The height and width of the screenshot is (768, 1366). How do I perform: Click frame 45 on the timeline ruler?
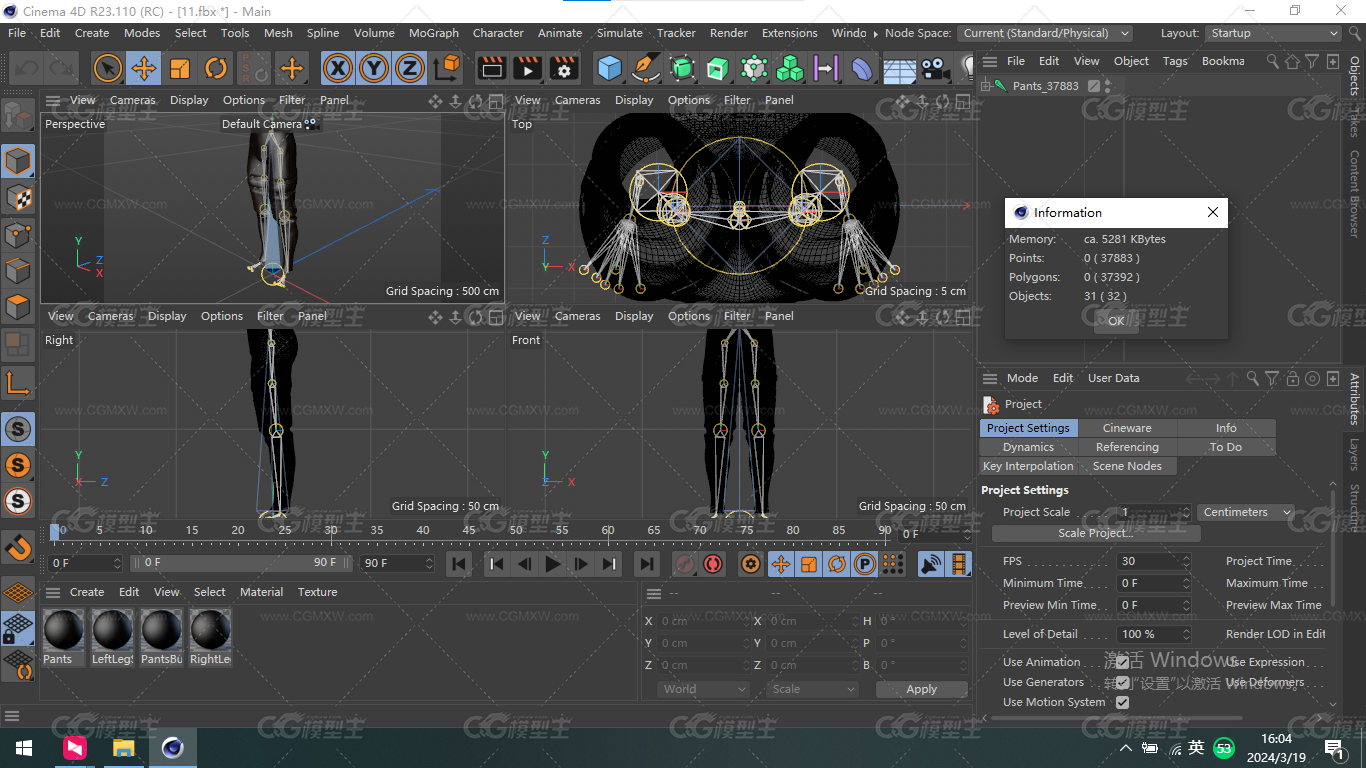[x=468, y=530]
